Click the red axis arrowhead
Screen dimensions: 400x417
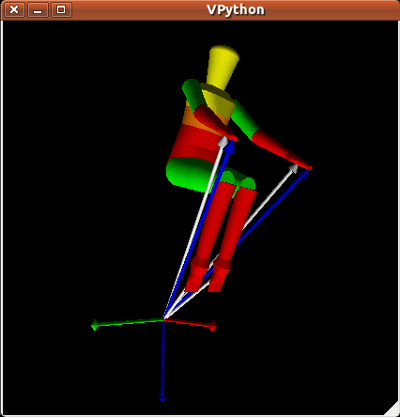pos(213,326)
